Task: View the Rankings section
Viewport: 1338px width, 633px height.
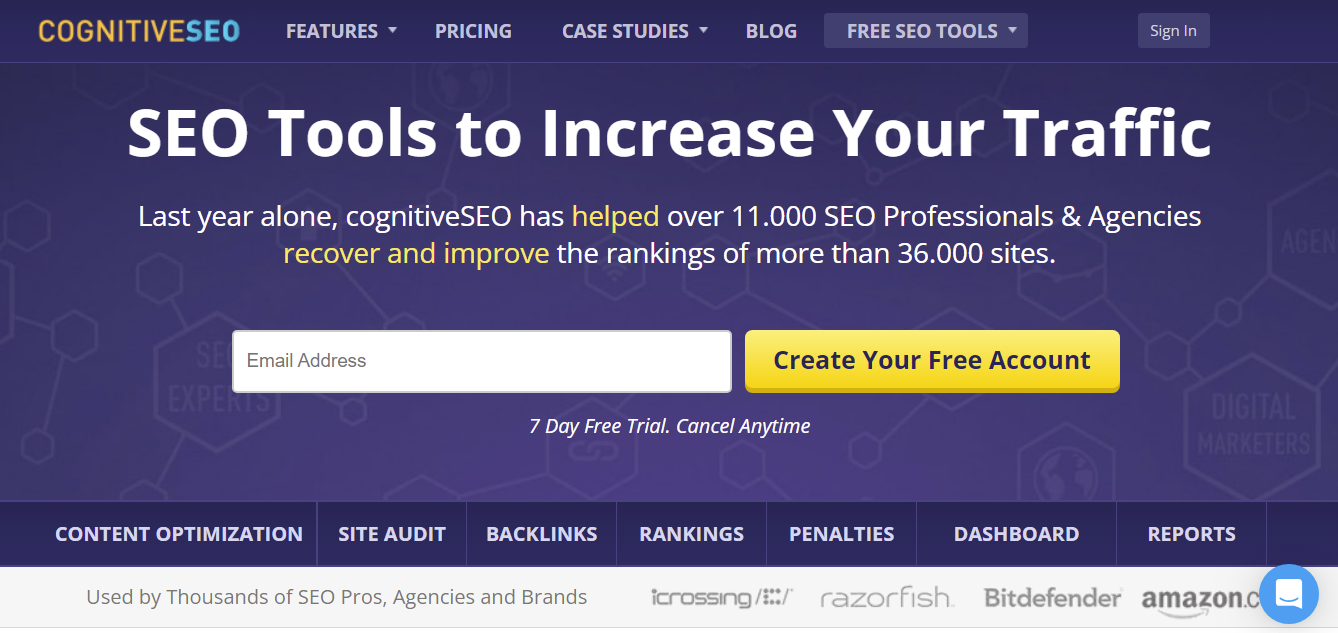Action: pos(691,533)
